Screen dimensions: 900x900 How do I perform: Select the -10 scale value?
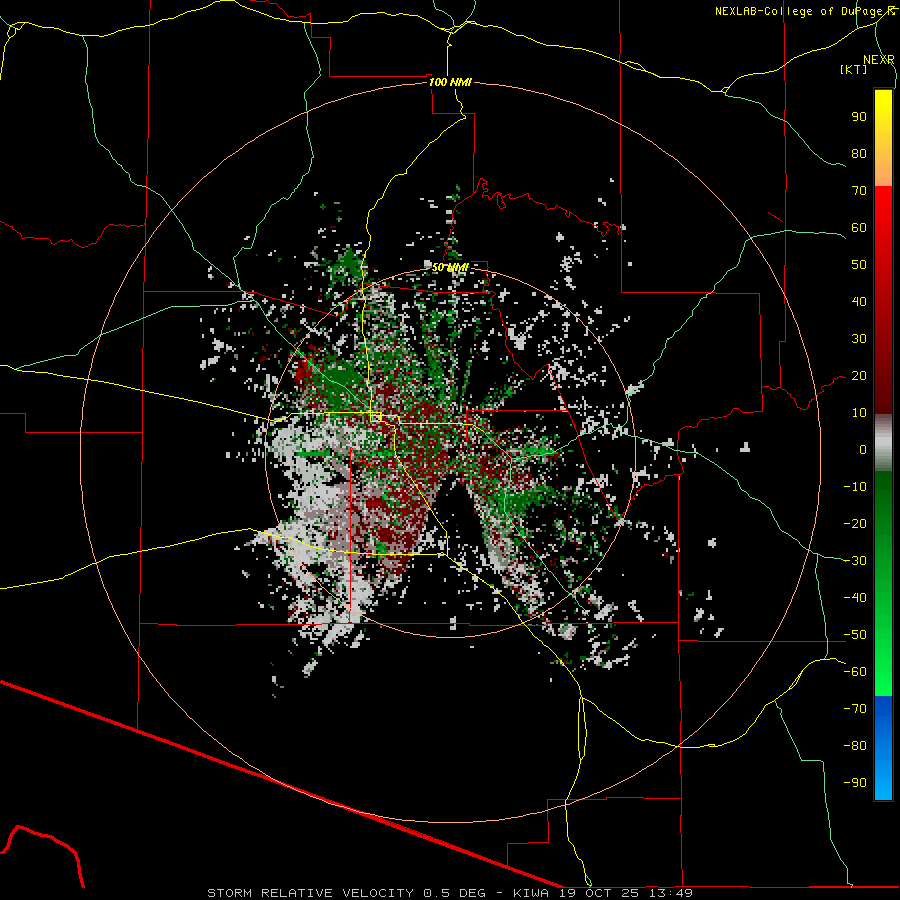pos(855,487)
